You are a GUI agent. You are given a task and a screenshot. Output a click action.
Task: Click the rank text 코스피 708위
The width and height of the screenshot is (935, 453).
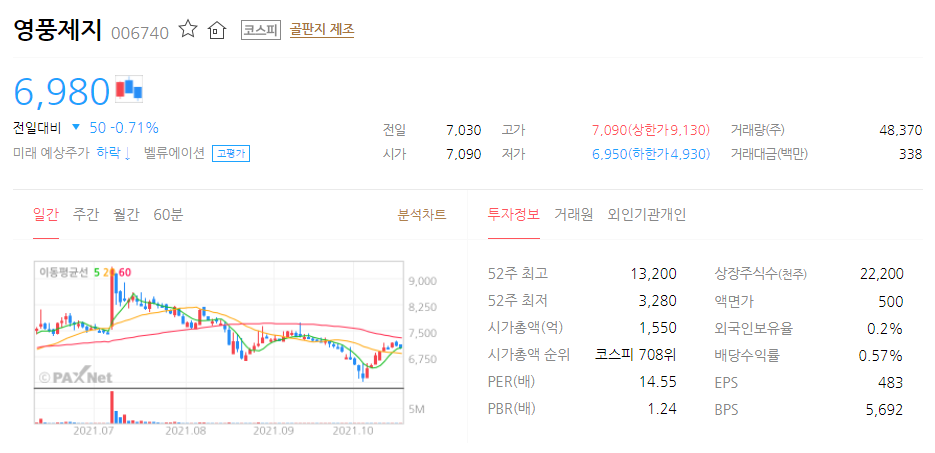(x=636, y=355)
